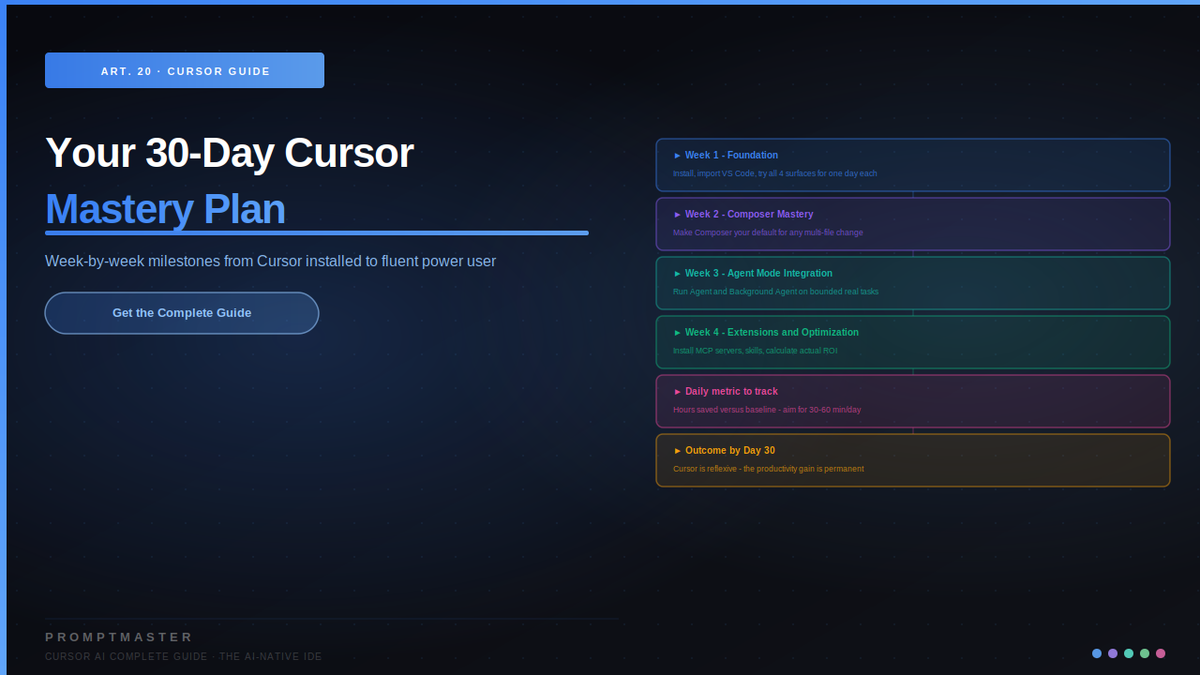Click the PROMPTMASTER footer brand
Viewport: 1200px width, 675px height.
119,637
